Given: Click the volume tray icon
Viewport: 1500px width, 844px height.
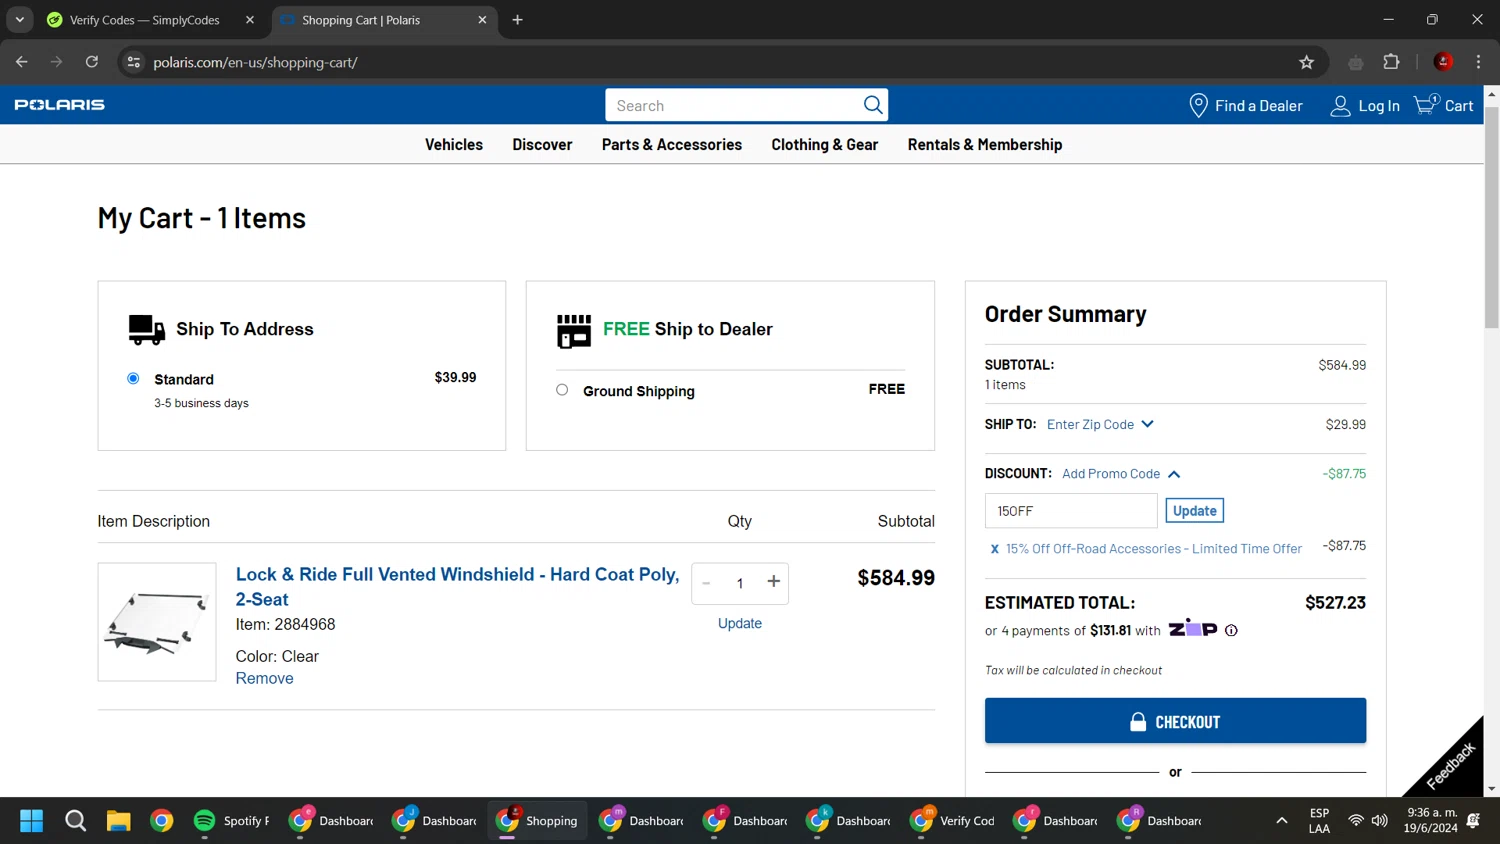Looking at the screenshot, I should pos(1380,821).
